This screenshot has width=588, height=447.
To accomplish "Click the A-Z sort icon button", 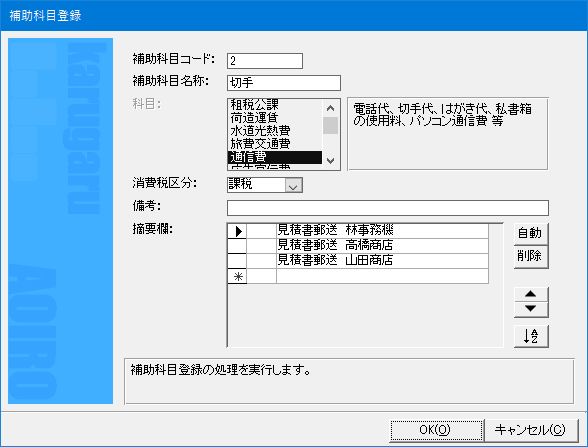I will (x=531, y=336).
